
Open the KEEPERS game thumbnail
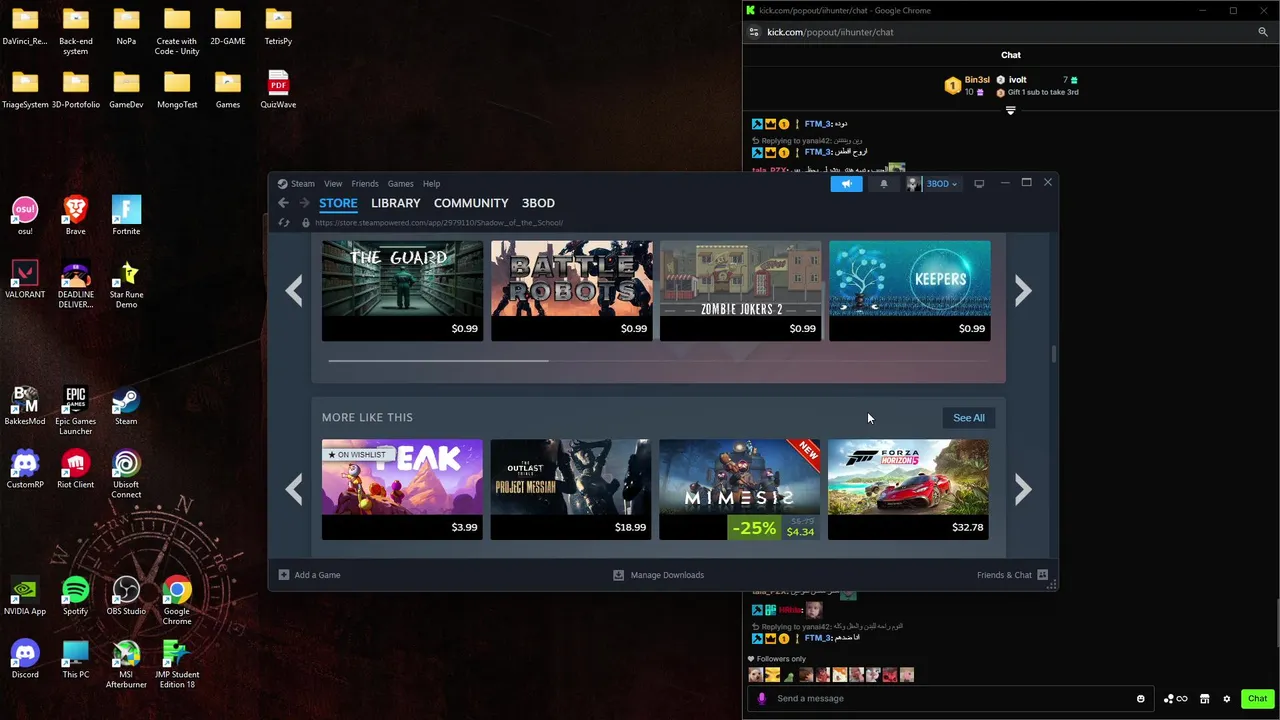point(909,291)
